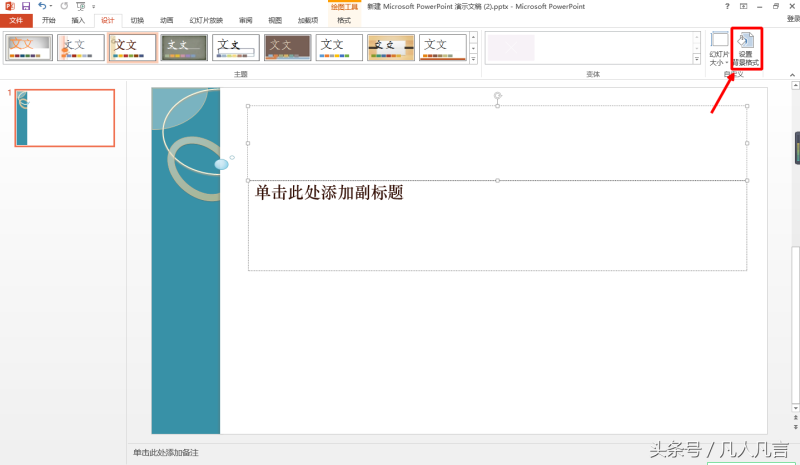Image resolution: width=800 pixels, height=465 pixels.
Task: Switch to the 动画 (Animations) tab
Action: pos(166,20)
